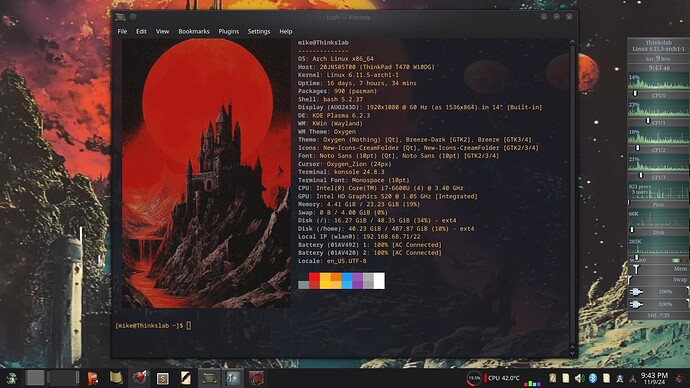Click the Konsole vertical scrollbar down arrow

pyautogui.click(x=572, y=352)
